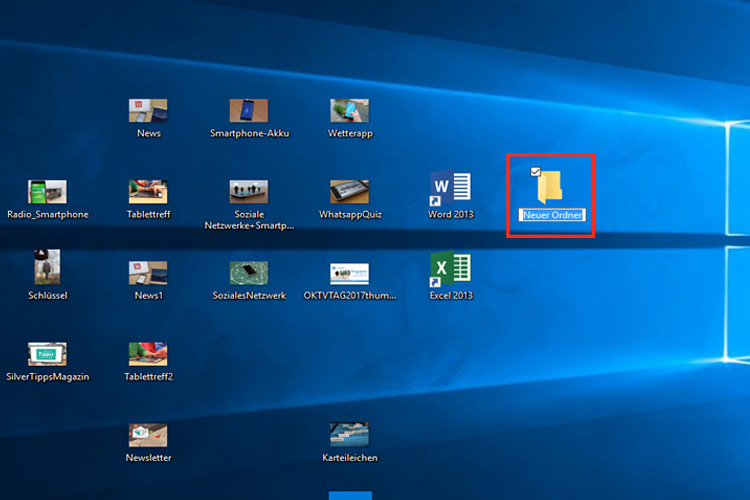Select the OKTVTAG2017thum... image icon
The image size is (750, 500).
[350, 273]
